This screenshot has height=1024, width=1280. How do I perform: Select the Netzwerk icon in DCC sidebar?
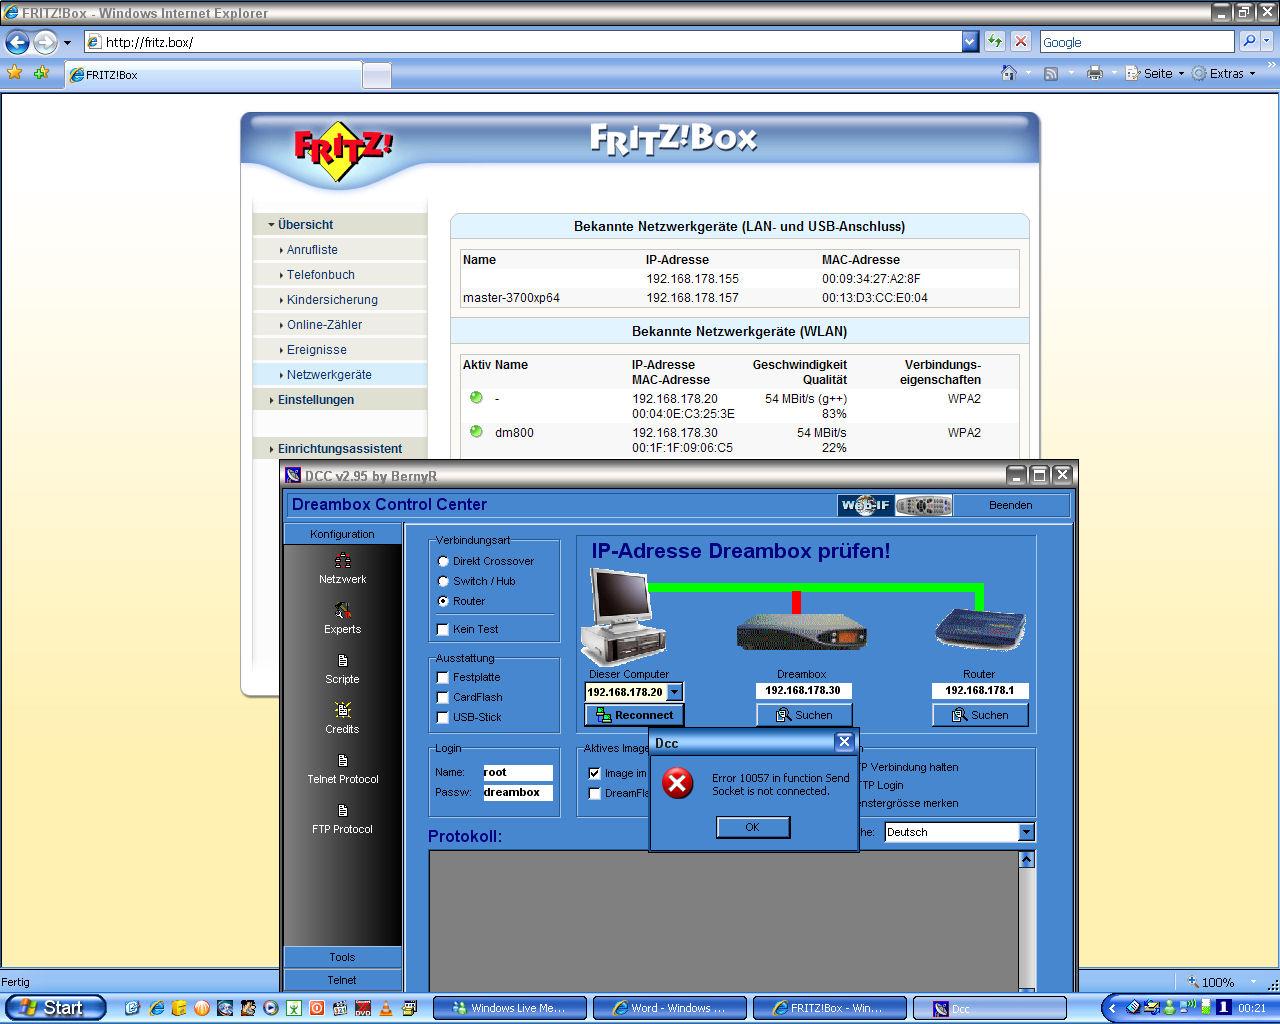tap(342, 568)
